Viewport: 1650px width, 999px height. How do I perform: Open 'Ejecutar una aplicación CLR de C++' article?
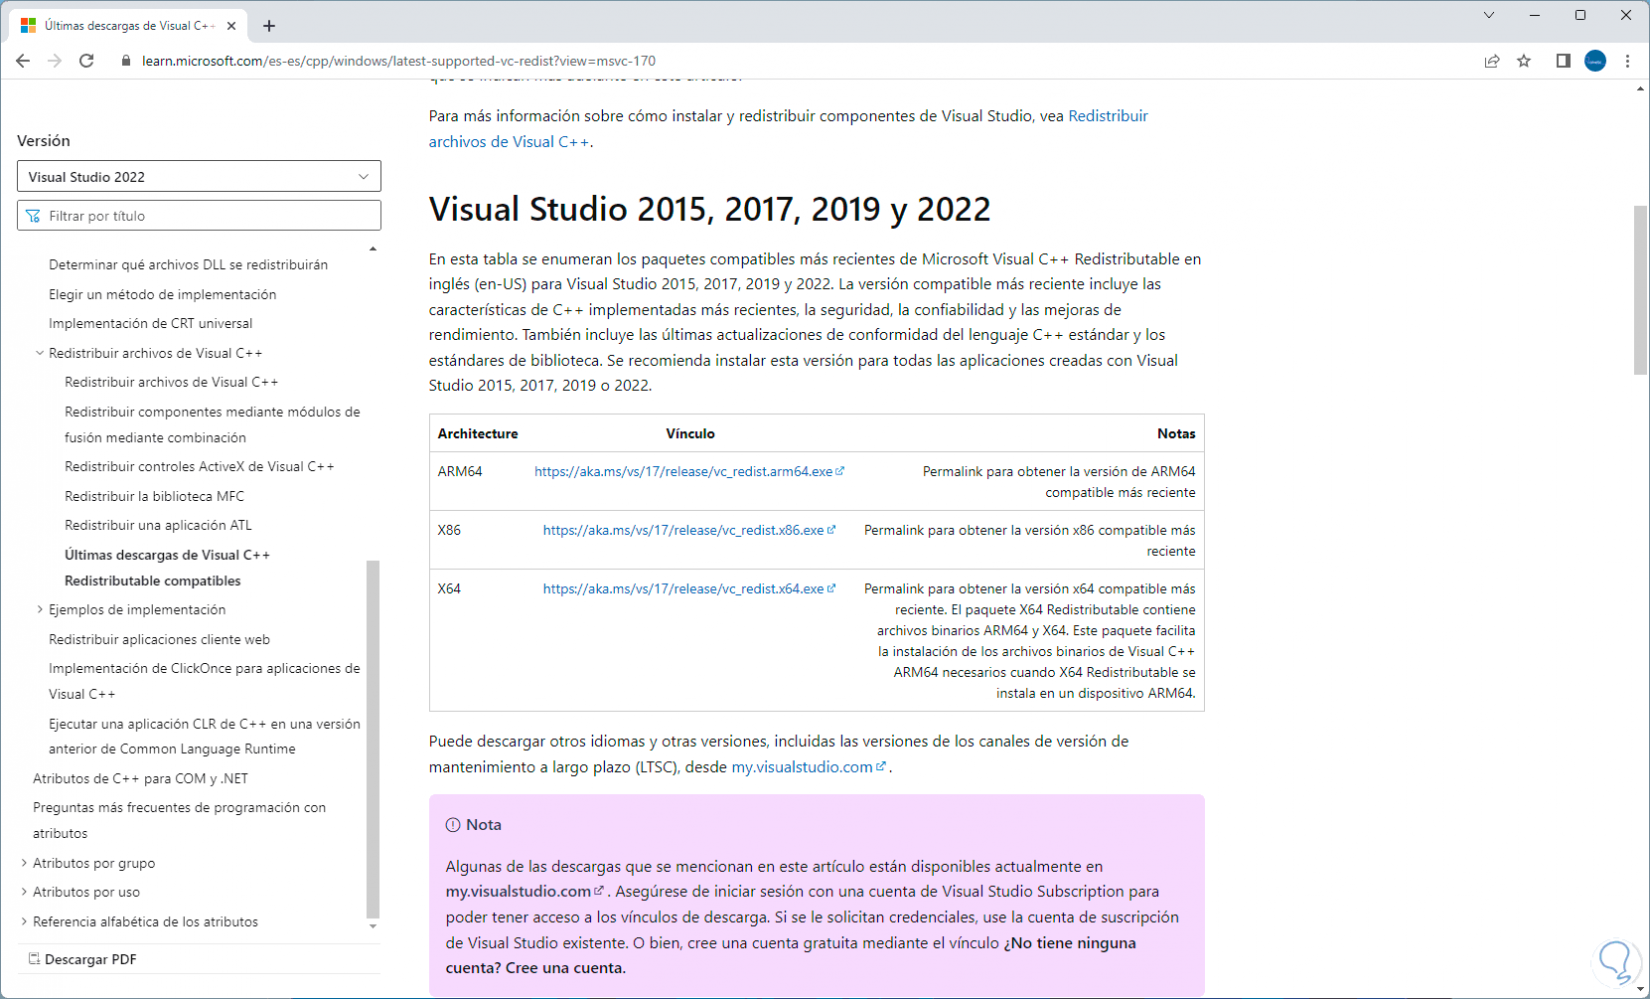204,736
